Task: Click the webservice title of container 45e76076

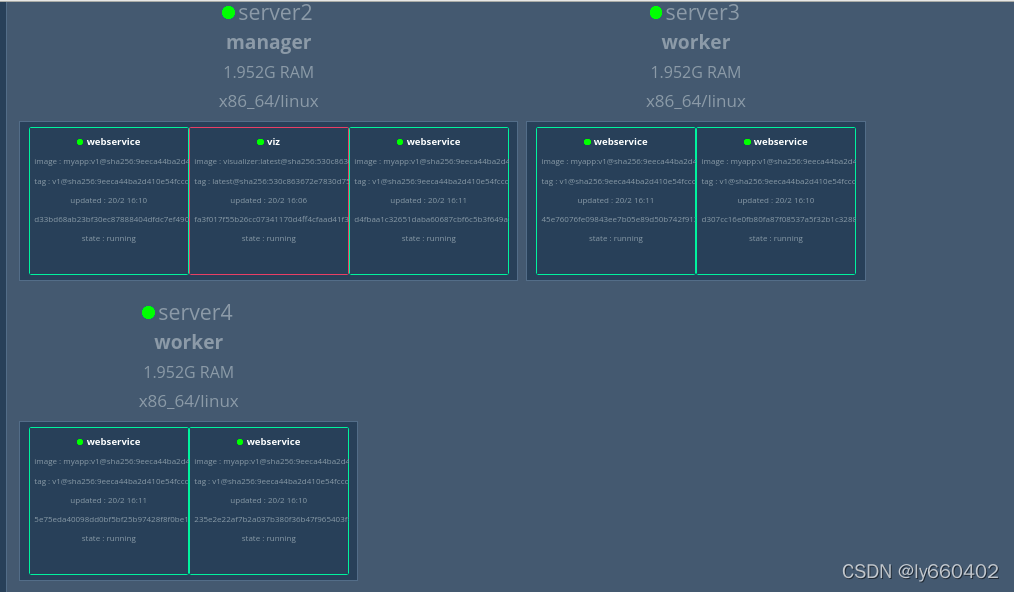Action: coord(620,142)
